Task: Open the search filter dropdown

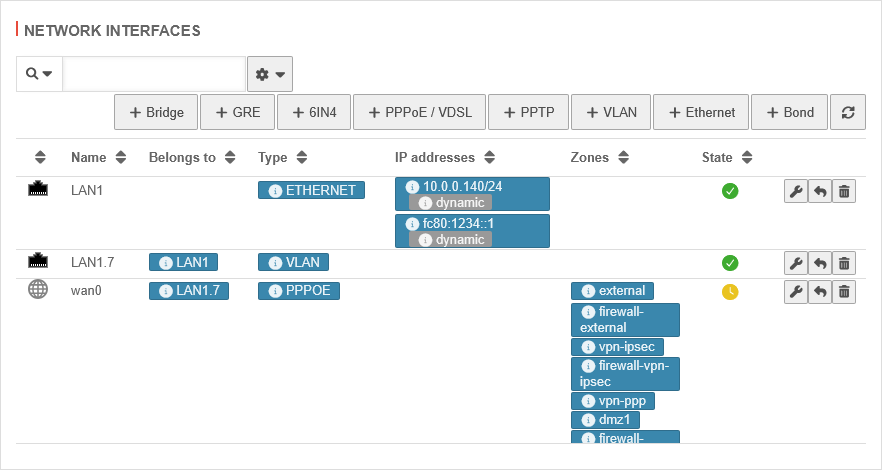Action: (39, 74)
